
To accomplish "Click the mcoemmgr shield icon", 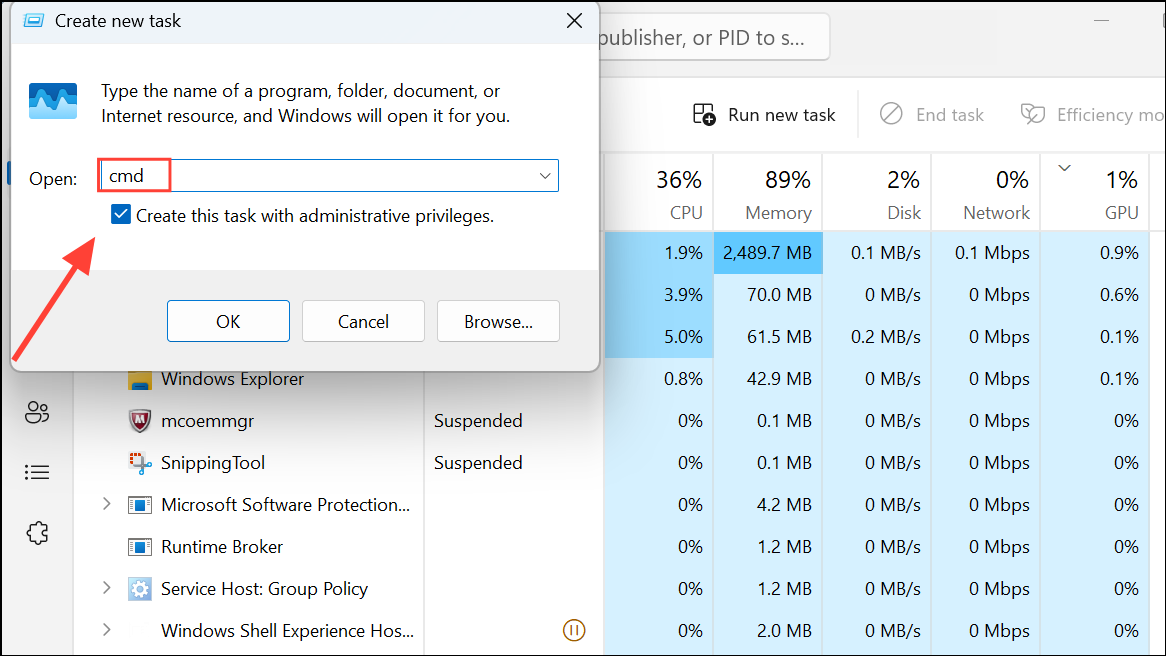I will pyautogui.click(x=139, y=421).
